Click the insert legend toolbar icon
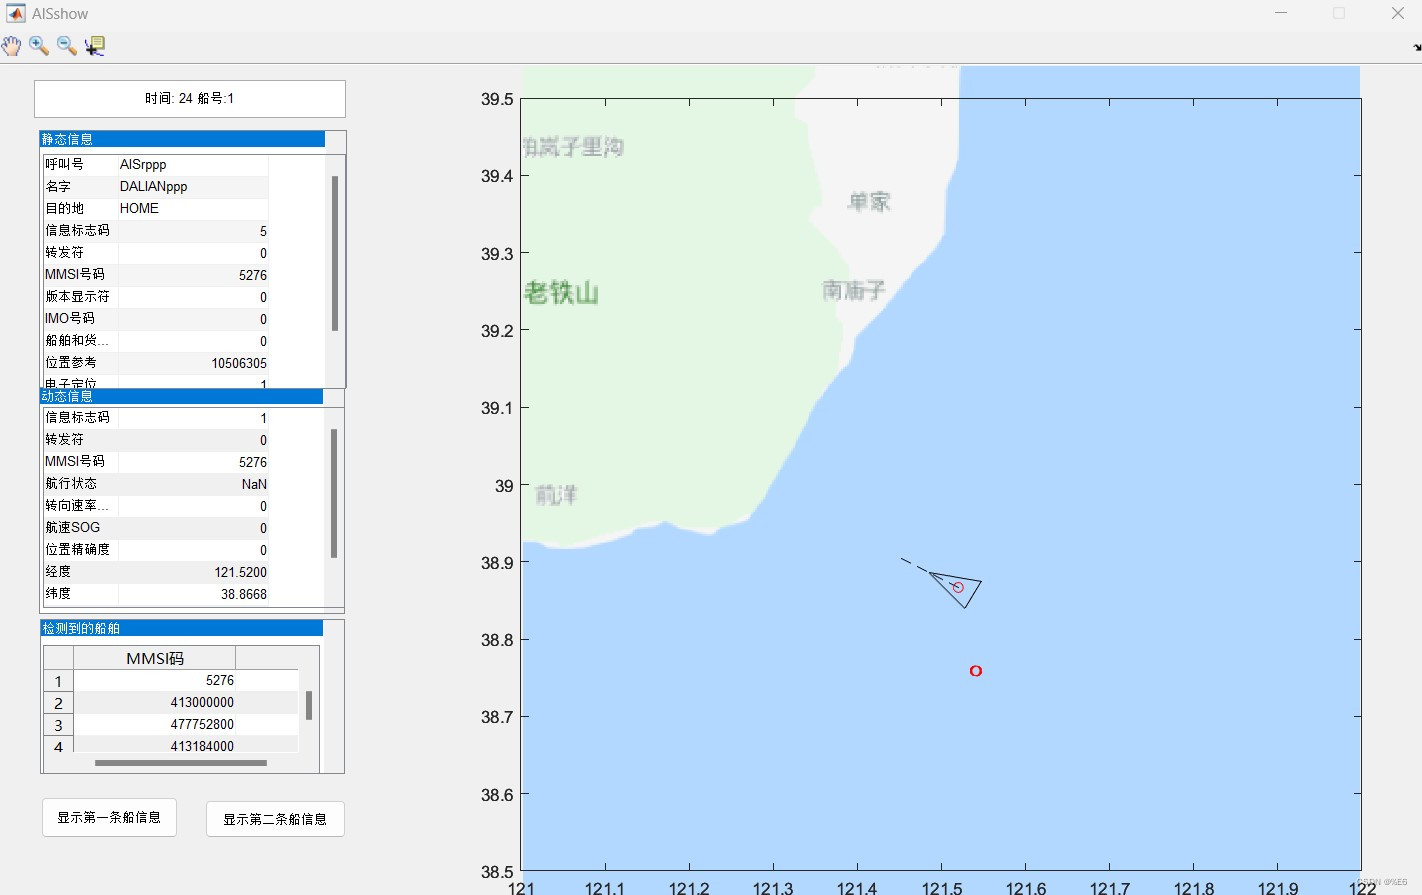Viewport: 1422px width, 895px height. [95, 45]
